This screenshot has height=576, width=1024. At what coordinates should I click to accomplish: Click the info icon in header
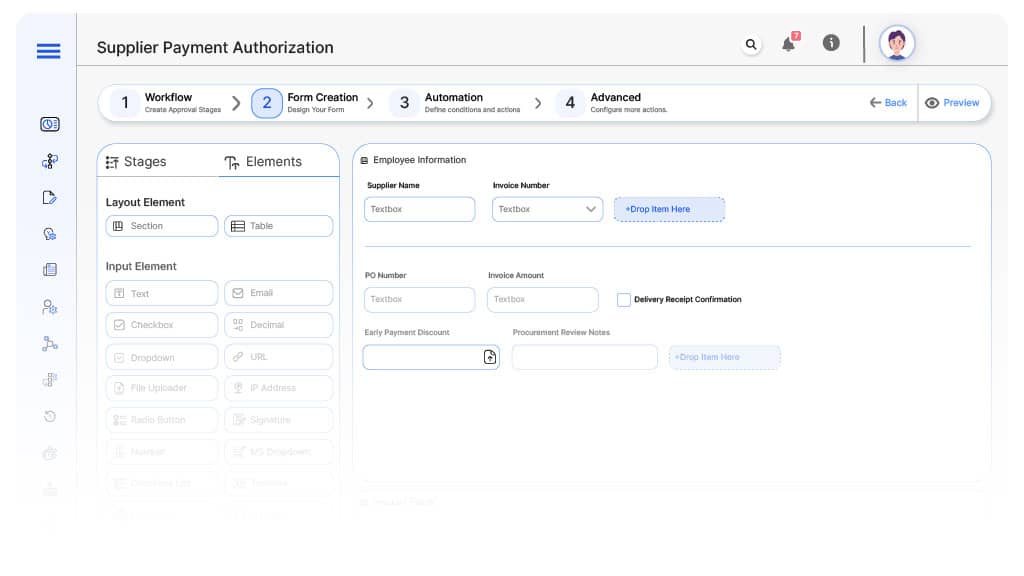(x=831, y=43)
